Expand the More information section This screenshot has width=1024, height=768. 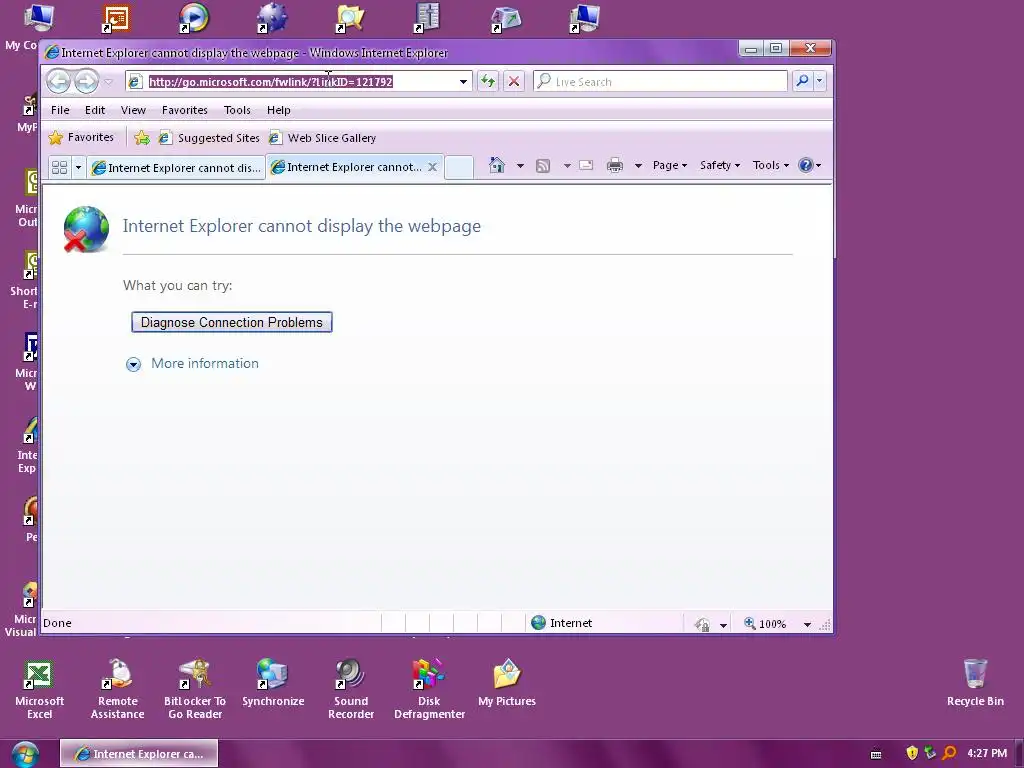pyautogui.click(x=133, y=364)
